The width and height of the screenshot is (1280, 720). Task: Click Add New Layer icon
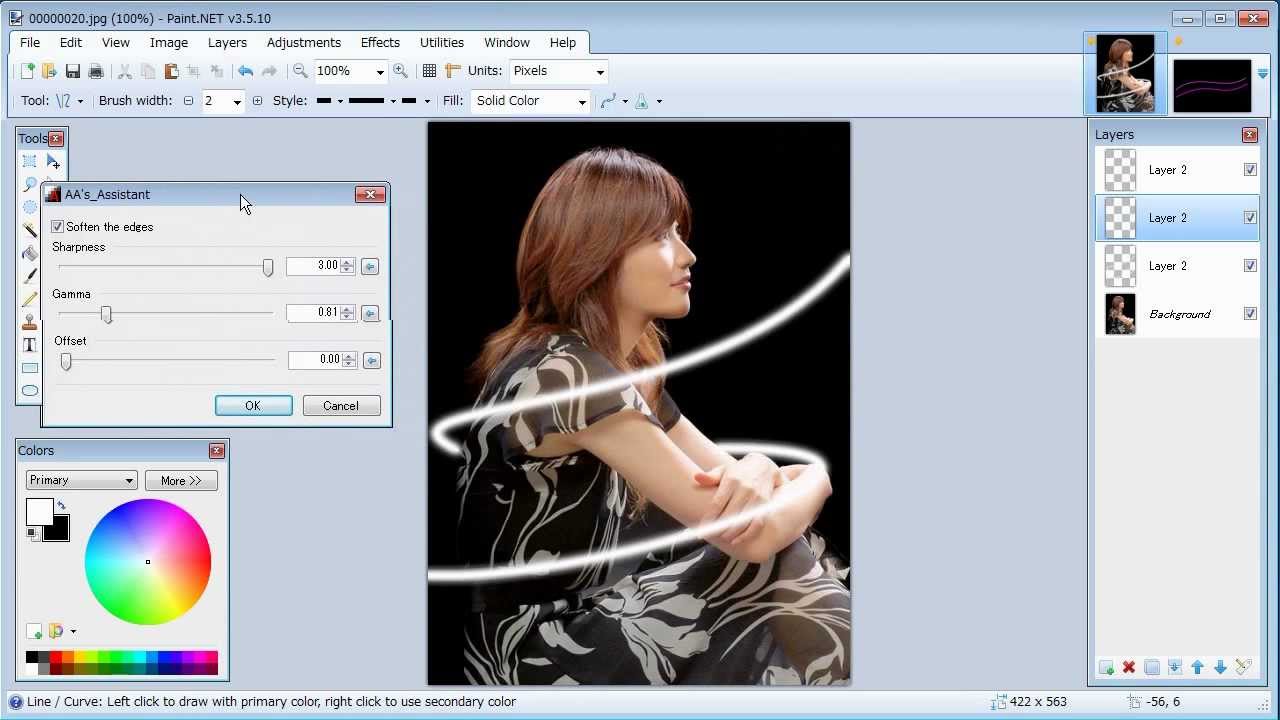click(1106, 667)
